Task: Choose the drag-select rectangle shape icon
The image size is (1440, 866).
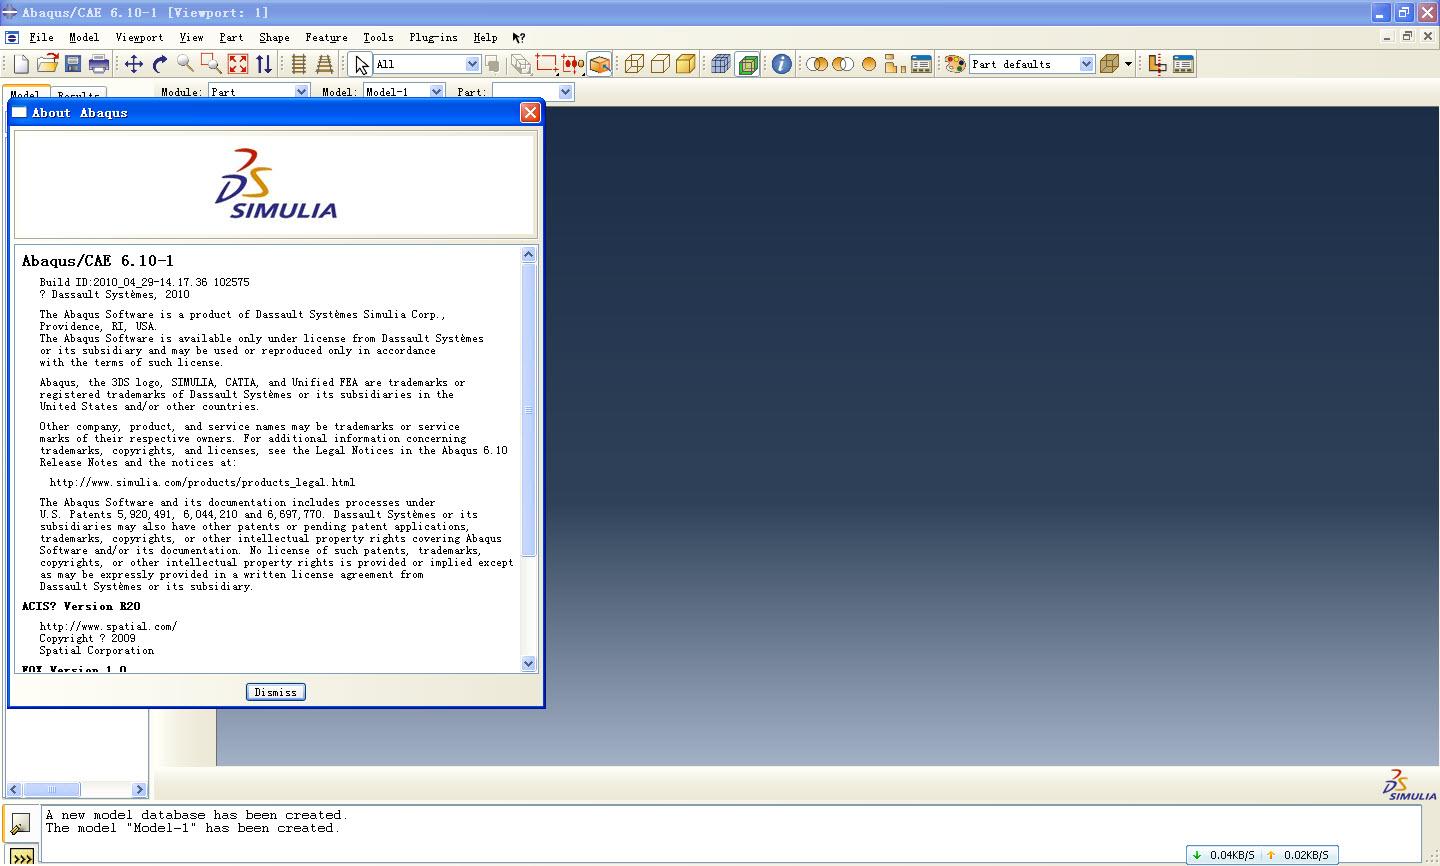Action: (x=547, y=64)
